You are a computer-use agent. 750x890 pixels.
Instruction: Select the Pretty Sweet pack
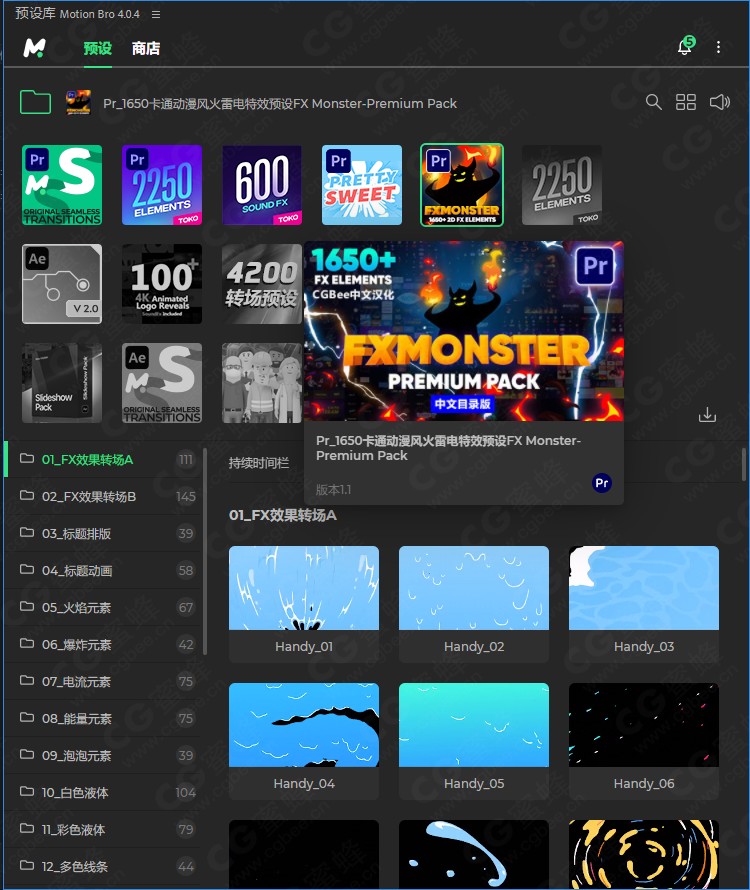[x=362, y=185]
